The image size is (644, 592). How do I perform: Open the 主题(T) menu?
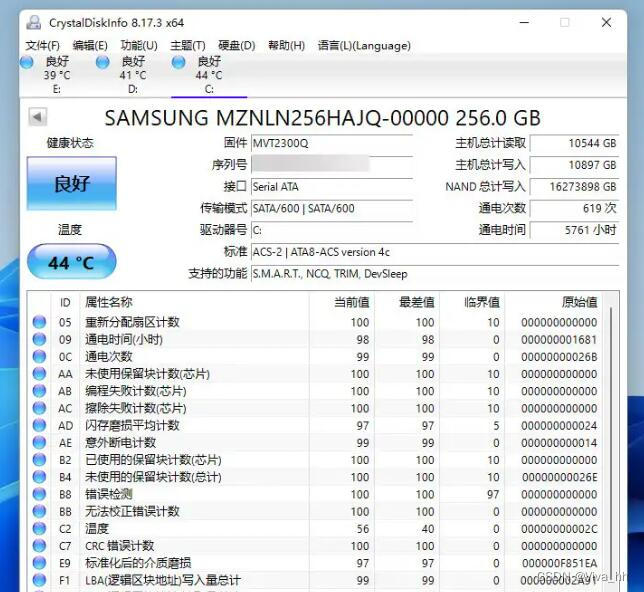pyautogui.click(x=188, y=45)
